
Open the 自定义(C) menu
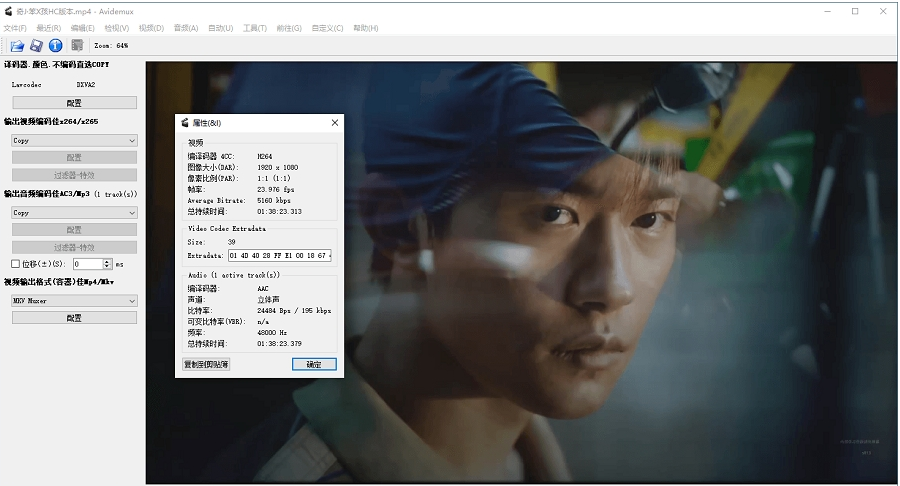coord(327,28)
